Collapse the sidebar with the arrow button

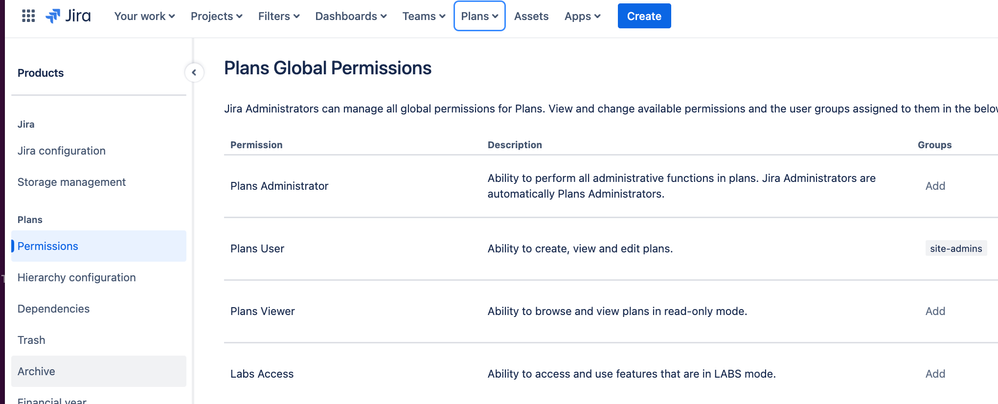click(194, 72)
